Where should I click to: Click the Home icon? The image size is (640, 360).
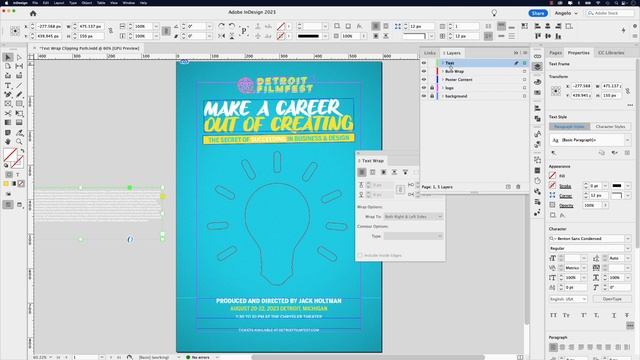click(33, 13)
